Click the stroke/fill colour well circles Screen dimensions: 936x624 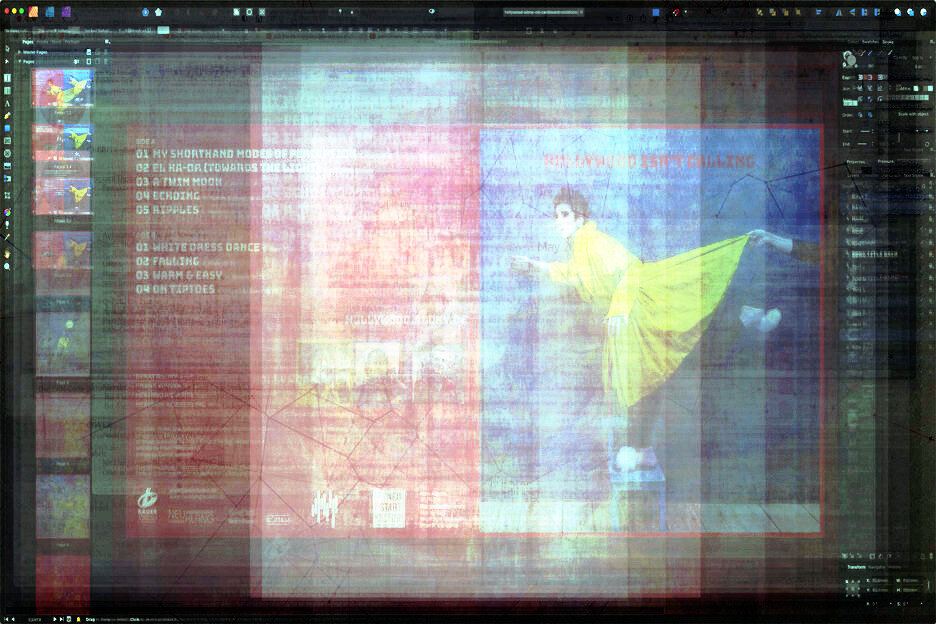coord(849,59)
